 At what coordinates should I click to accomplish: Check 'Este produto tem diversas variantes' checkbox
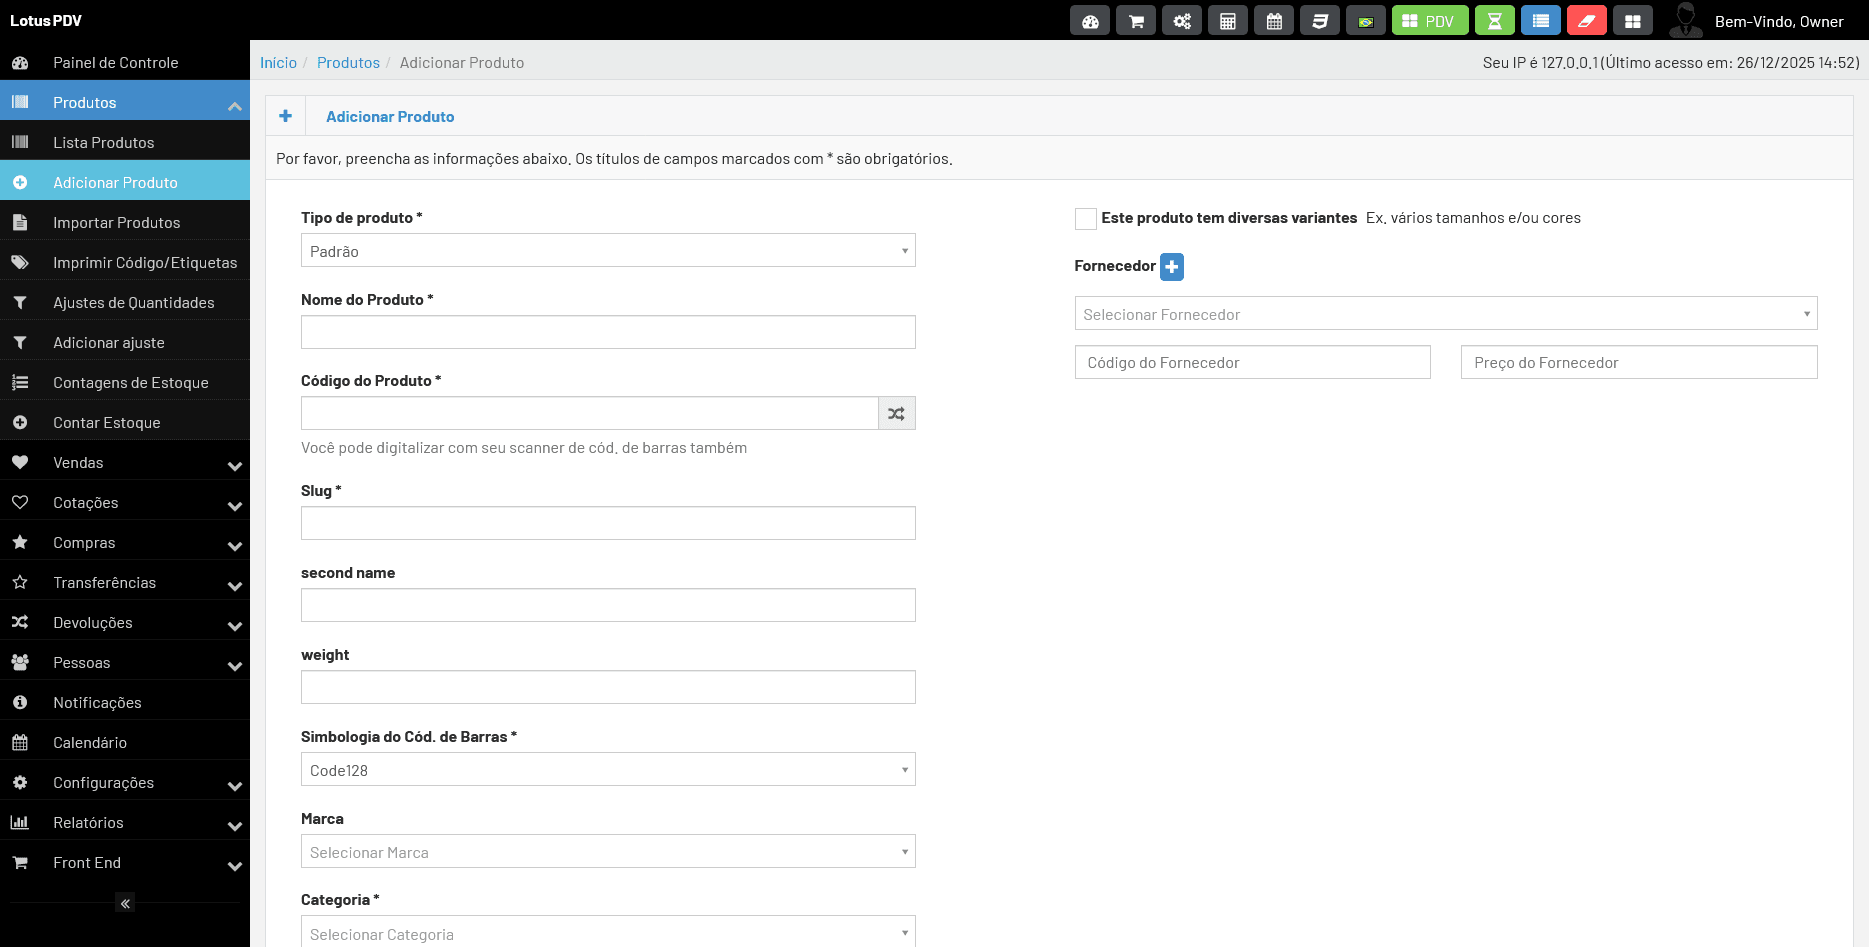[x=1085, y=219]
